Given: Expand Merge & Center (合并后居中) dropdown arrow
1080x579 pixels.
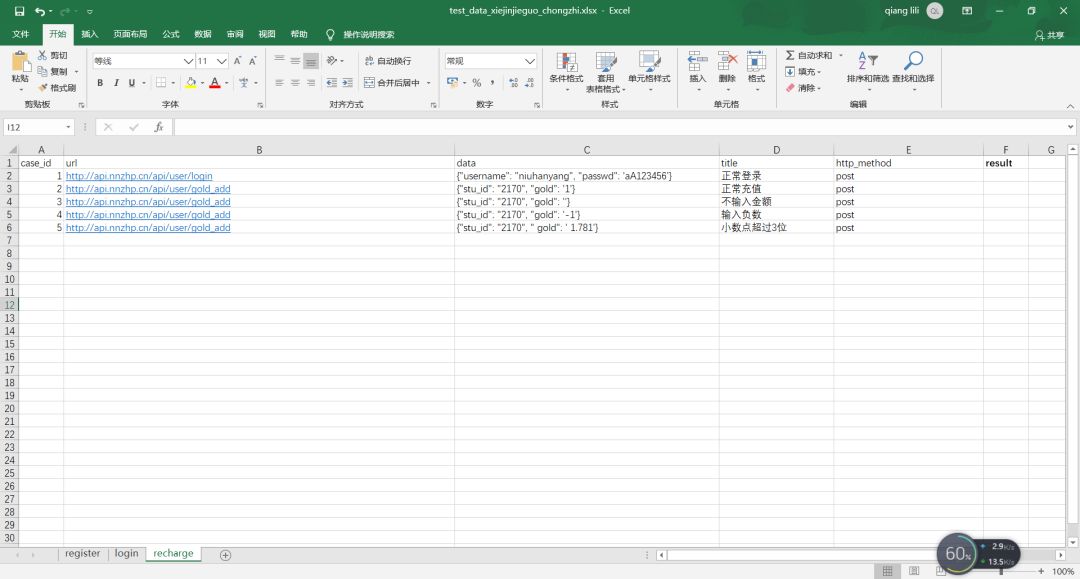Looking at the screenshot, I should (x=428, y=83).
